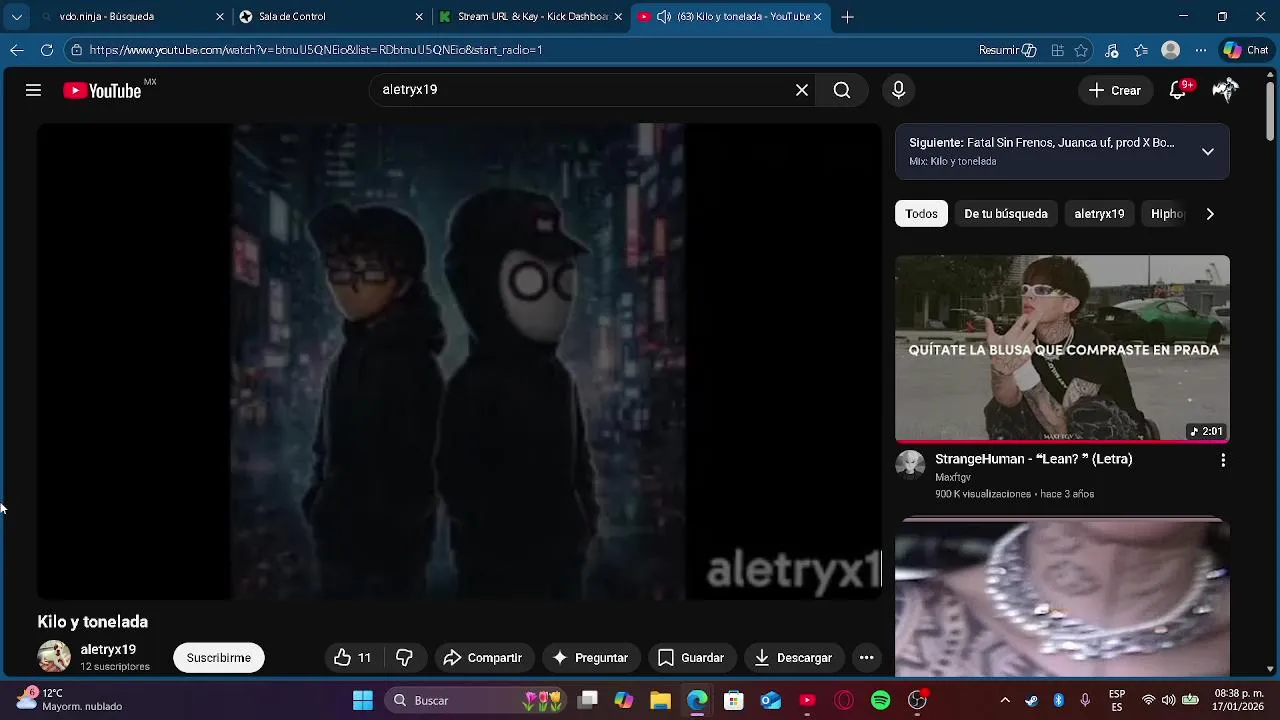Download the video with Descargar

pyautogui.click(x=793, y=657)
